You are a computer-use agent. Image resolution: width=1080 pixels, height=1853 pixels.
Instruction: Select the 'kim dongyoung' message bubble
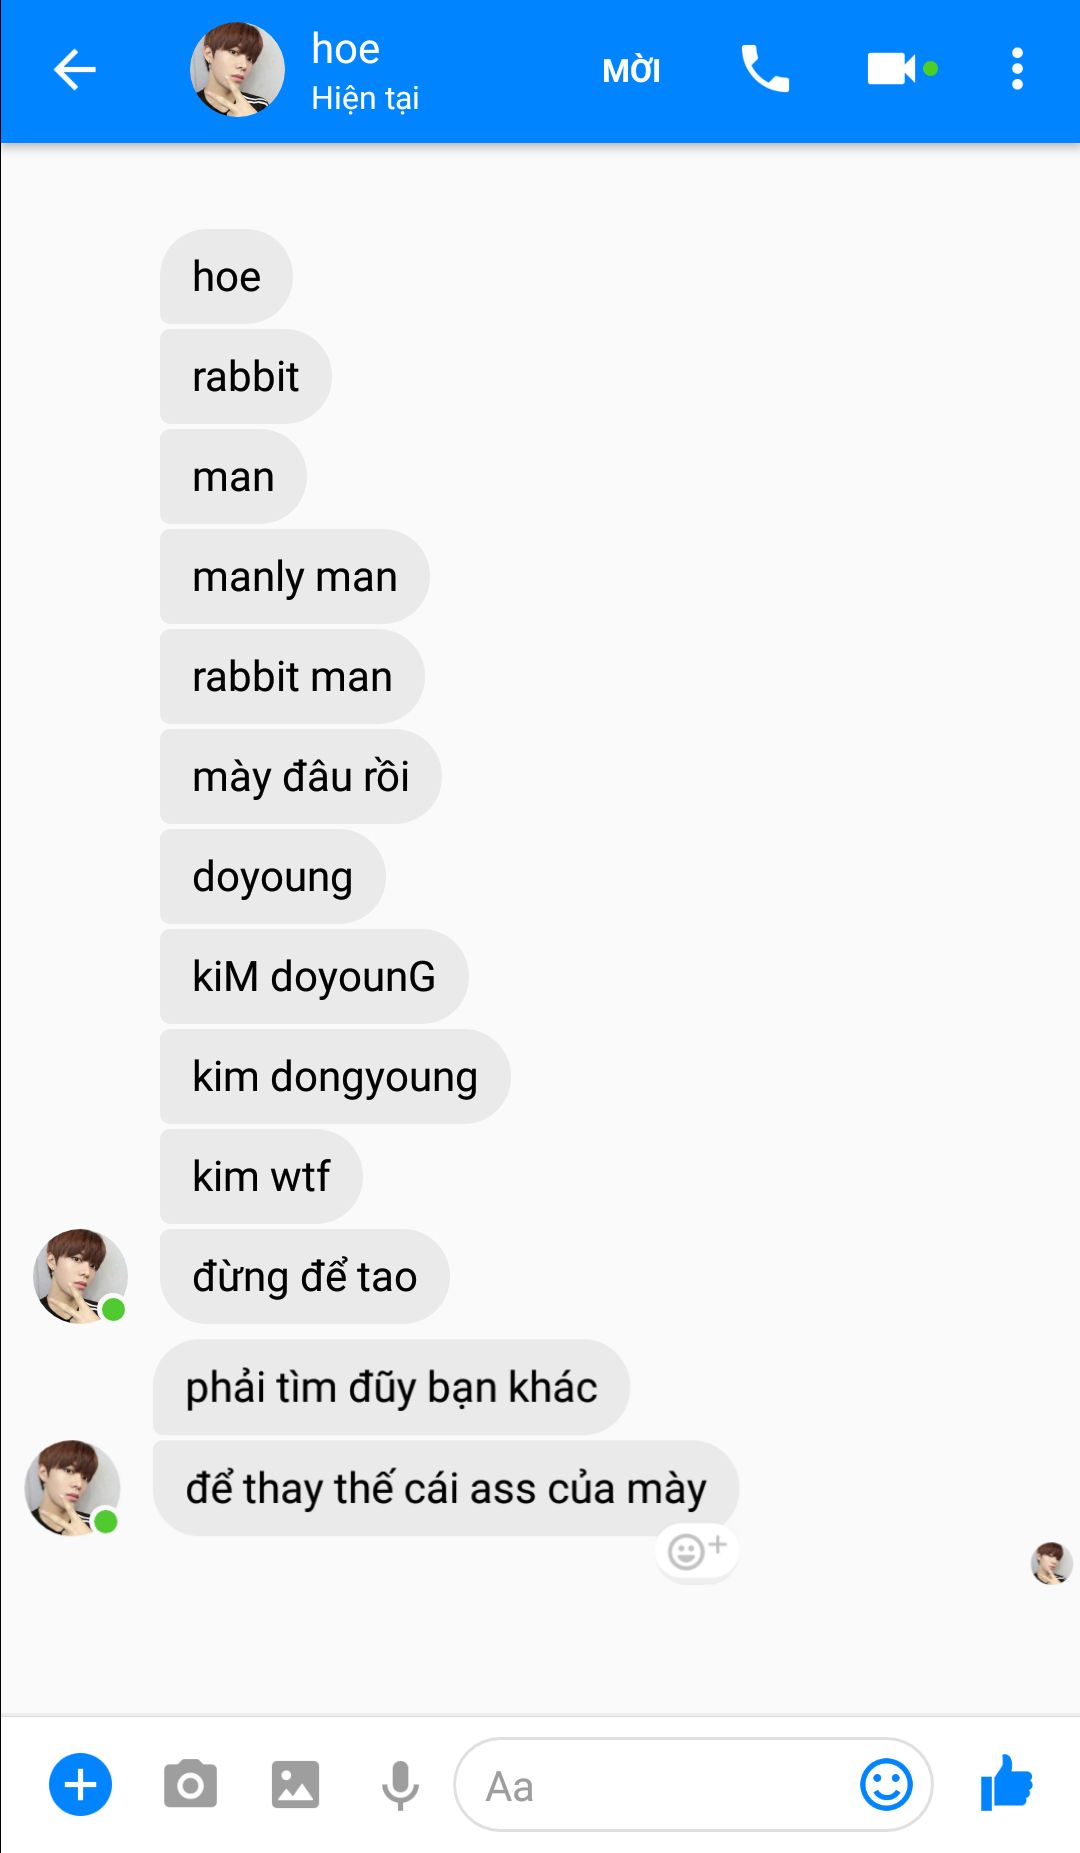335,1077
